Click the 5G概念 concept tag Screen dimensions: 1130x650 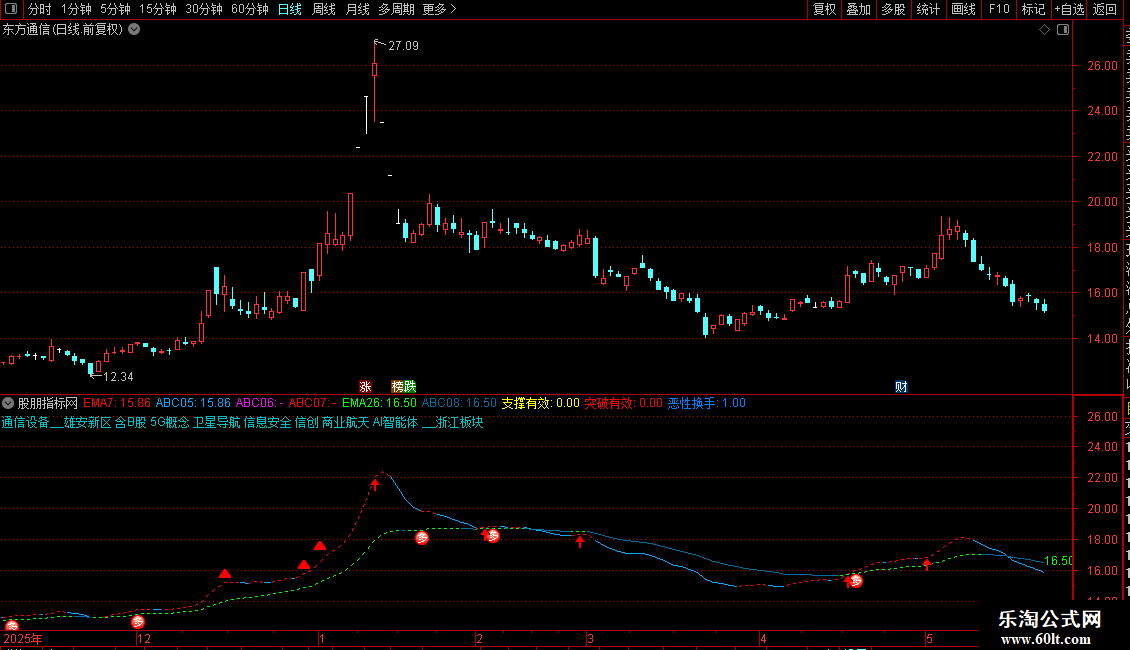coord(169,422)
